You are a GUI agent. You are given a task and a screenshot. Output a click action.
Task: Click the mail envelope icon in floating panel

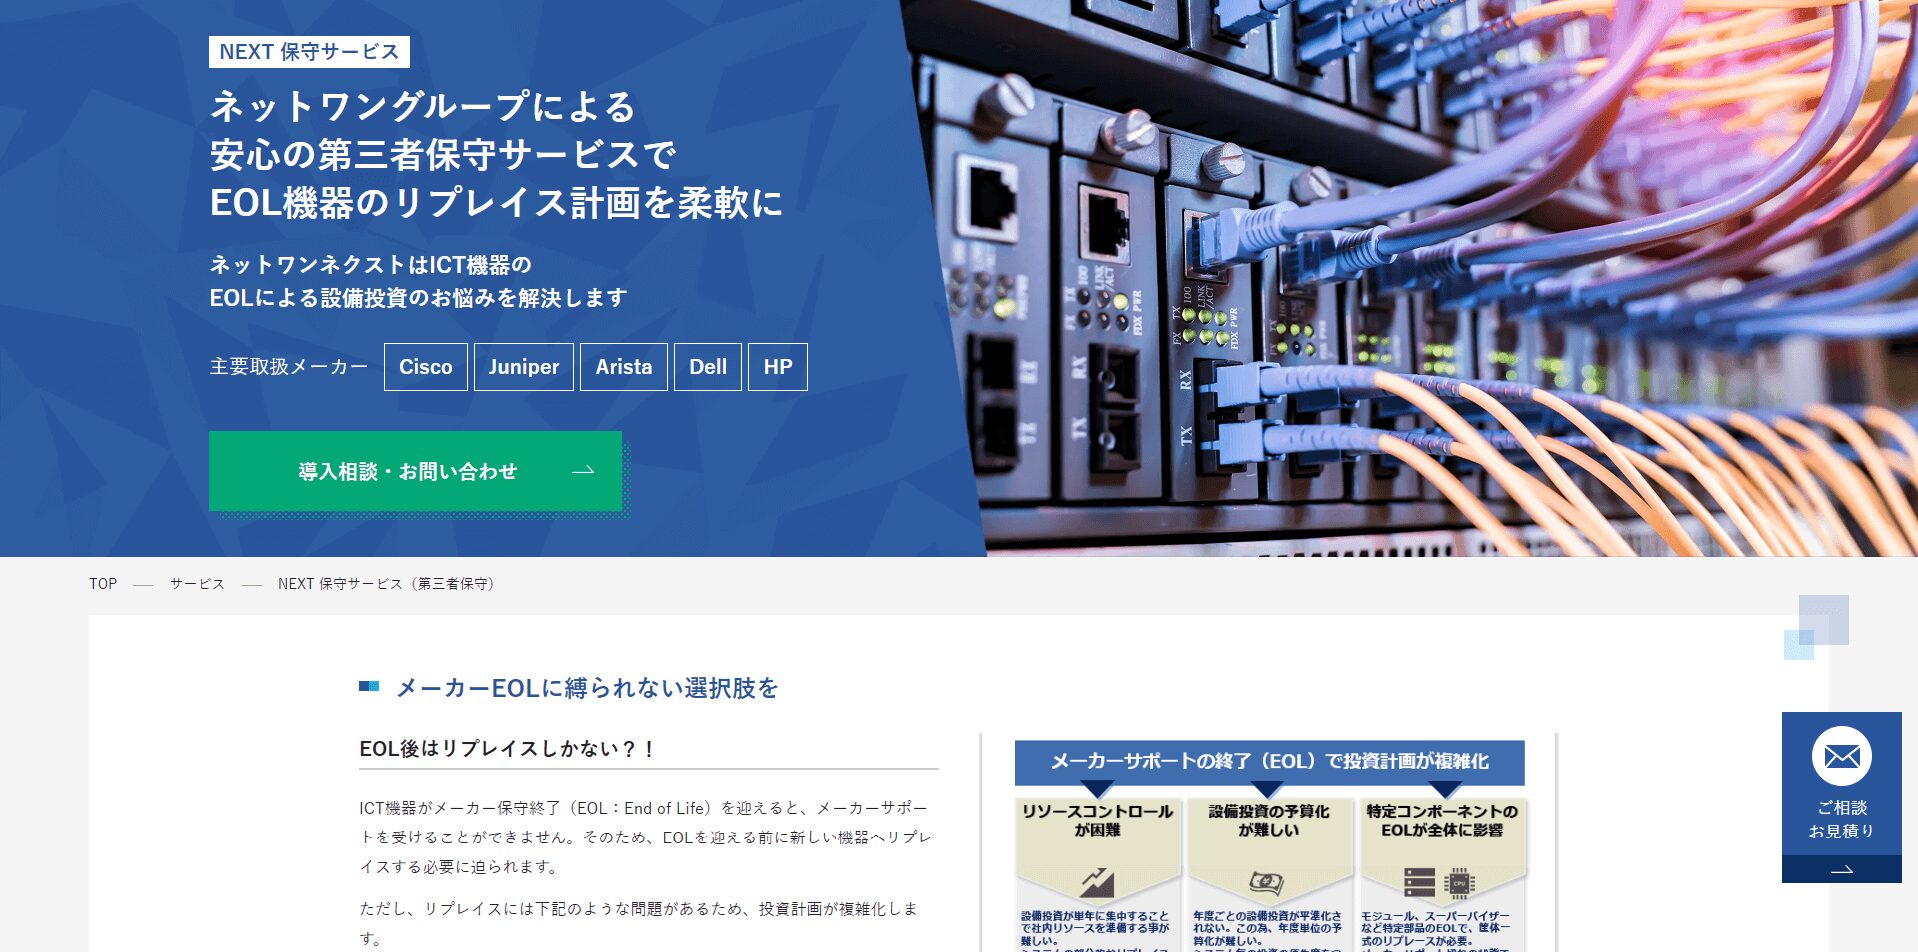point(1842,757)
